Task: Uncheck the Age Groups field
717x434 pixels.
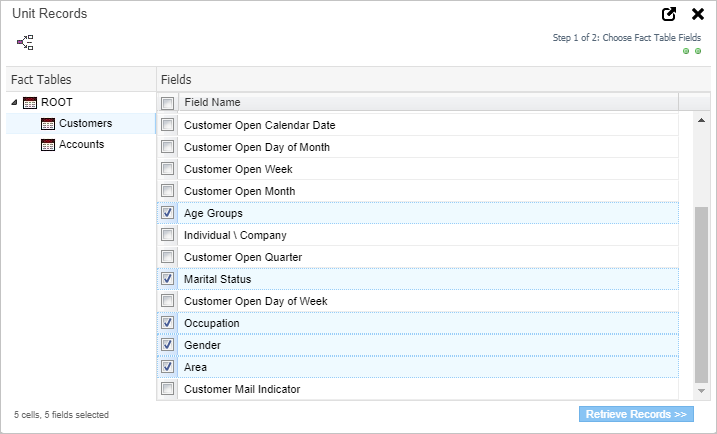Action: click(x=167, y=213)
